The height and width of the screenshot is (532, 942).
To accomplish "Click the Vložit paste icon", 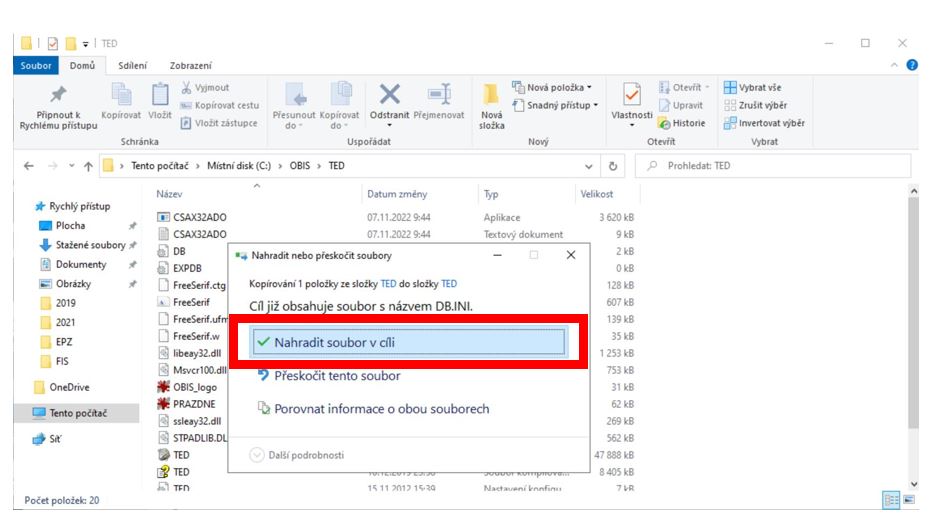I will (x=159, y=94).
